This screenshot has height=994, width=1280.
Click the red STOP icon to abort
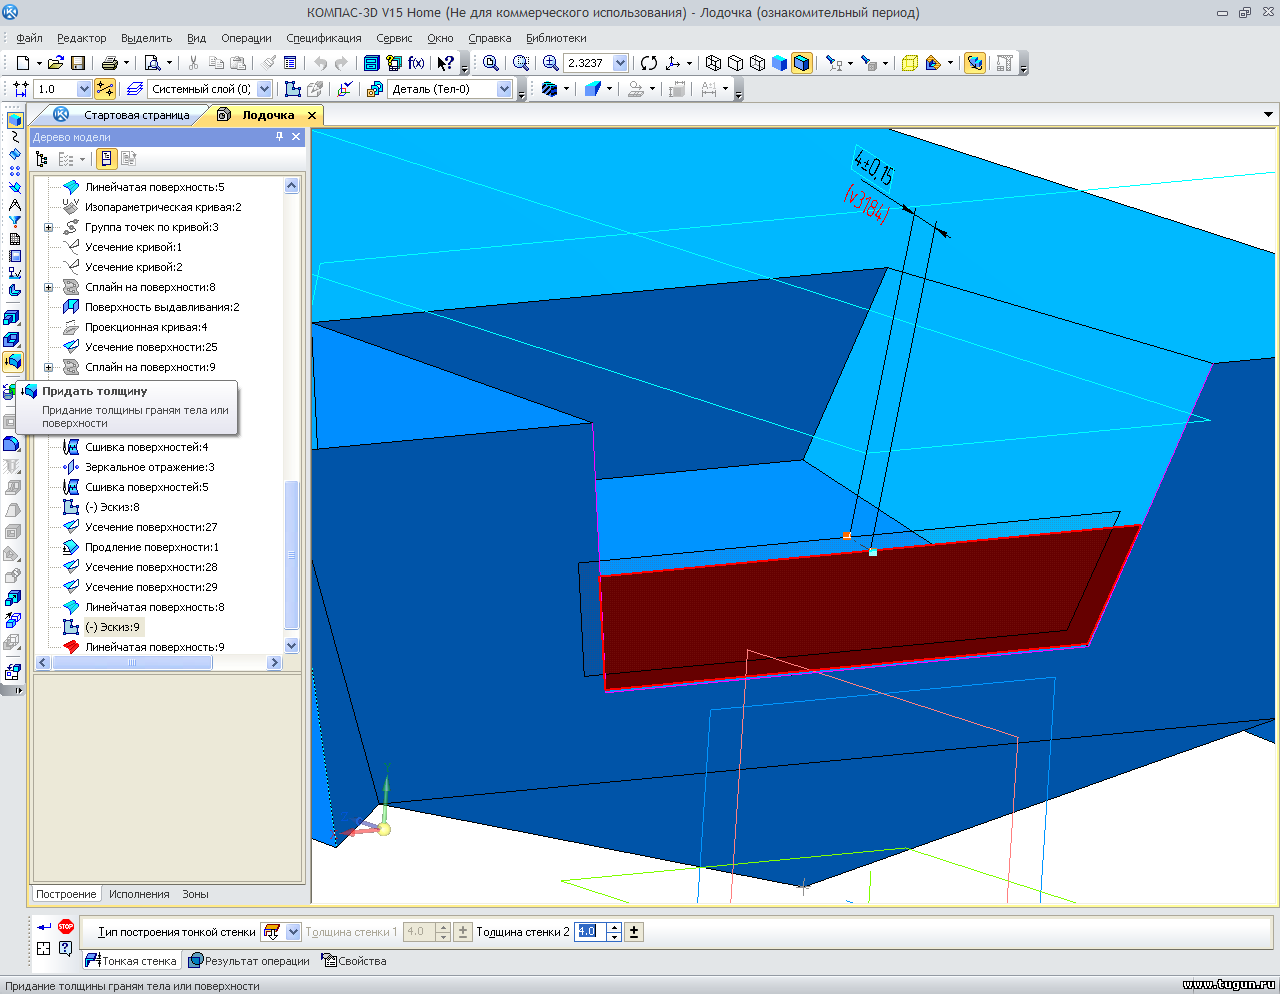pos(66,927)
